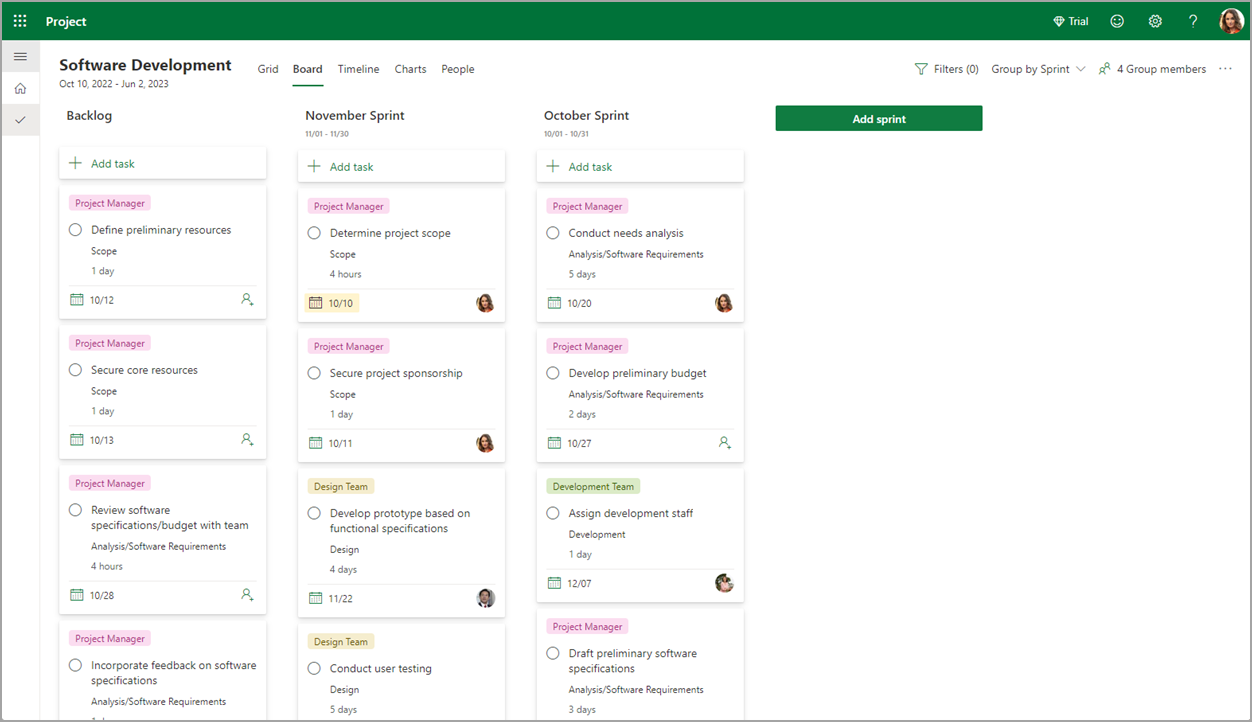The image size is (1252, 722).
Task: Open the settings gear icon
Action: pyautogui.click(x=1155, y=21)
